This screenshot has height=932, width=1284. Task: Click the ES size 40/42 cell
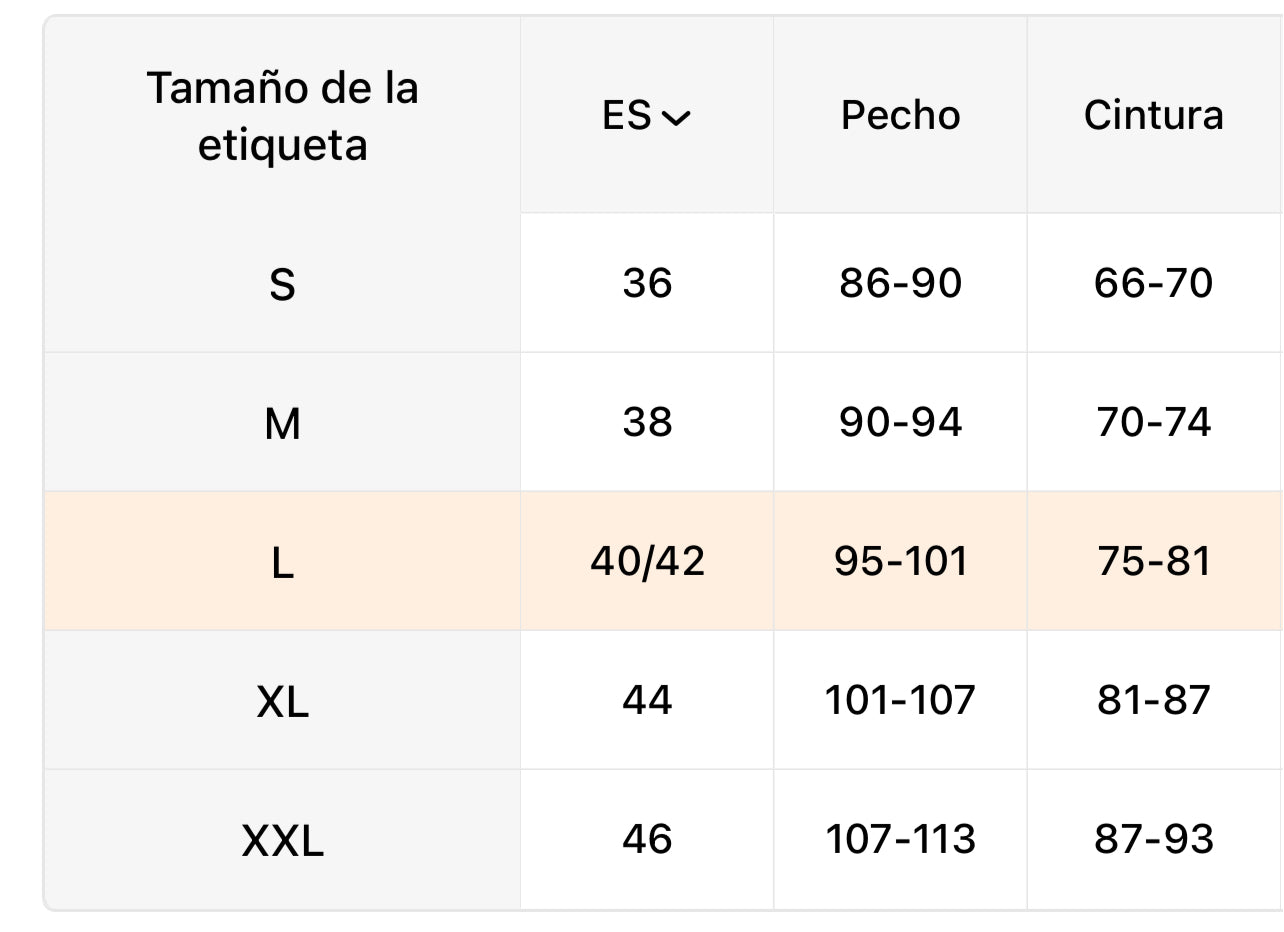coord(647,562)
